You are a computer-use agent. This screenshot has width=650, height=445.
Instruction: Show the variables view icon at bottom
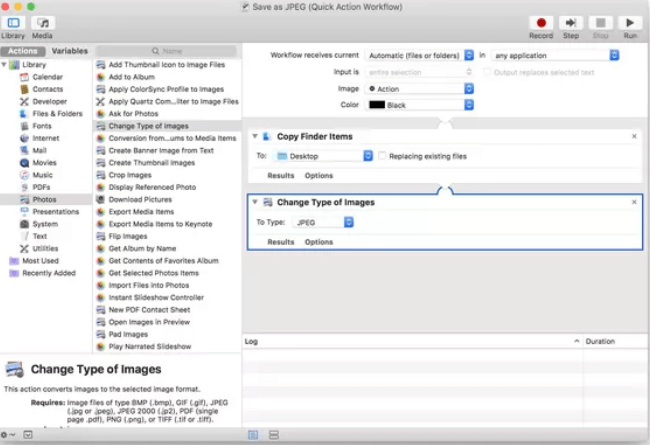click(274, 435)
